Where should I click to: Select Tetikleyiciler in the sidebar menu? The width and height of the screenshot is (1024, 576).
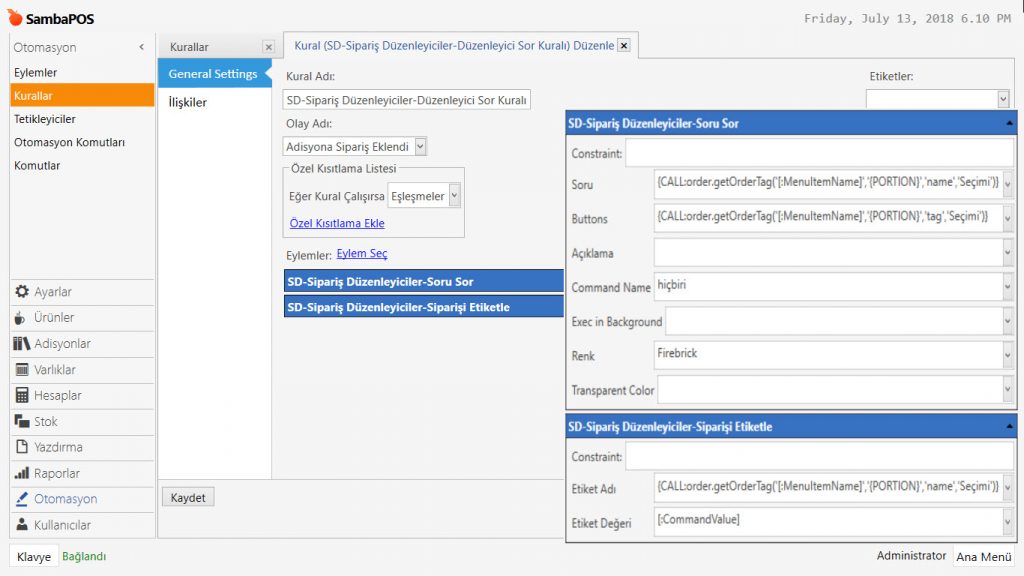pyautogui.click(x=44, y=119)
